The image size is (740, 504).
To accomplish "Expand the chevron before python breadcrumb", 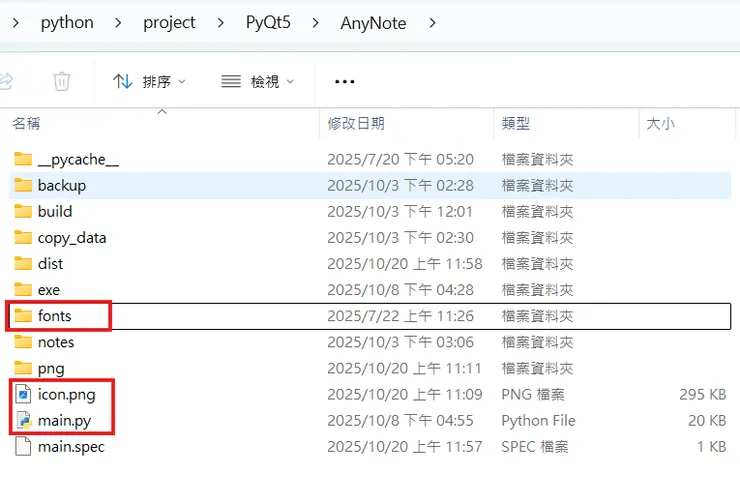I will (16, 23).
